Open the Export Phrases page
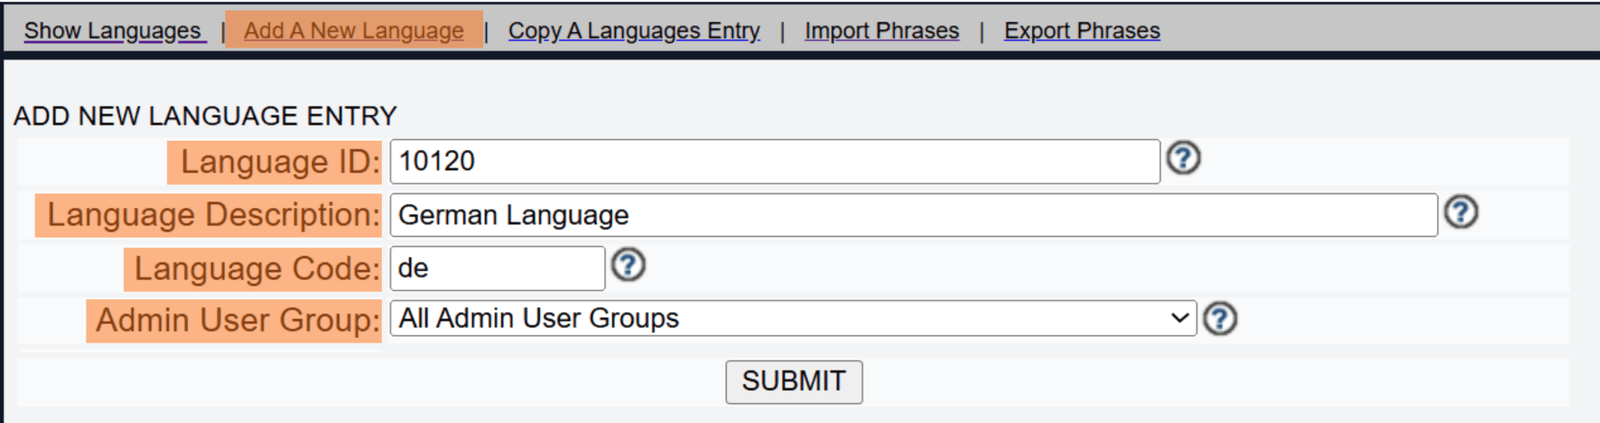Viewport: 1600px width, 423px height. (x=1082, y=31)
